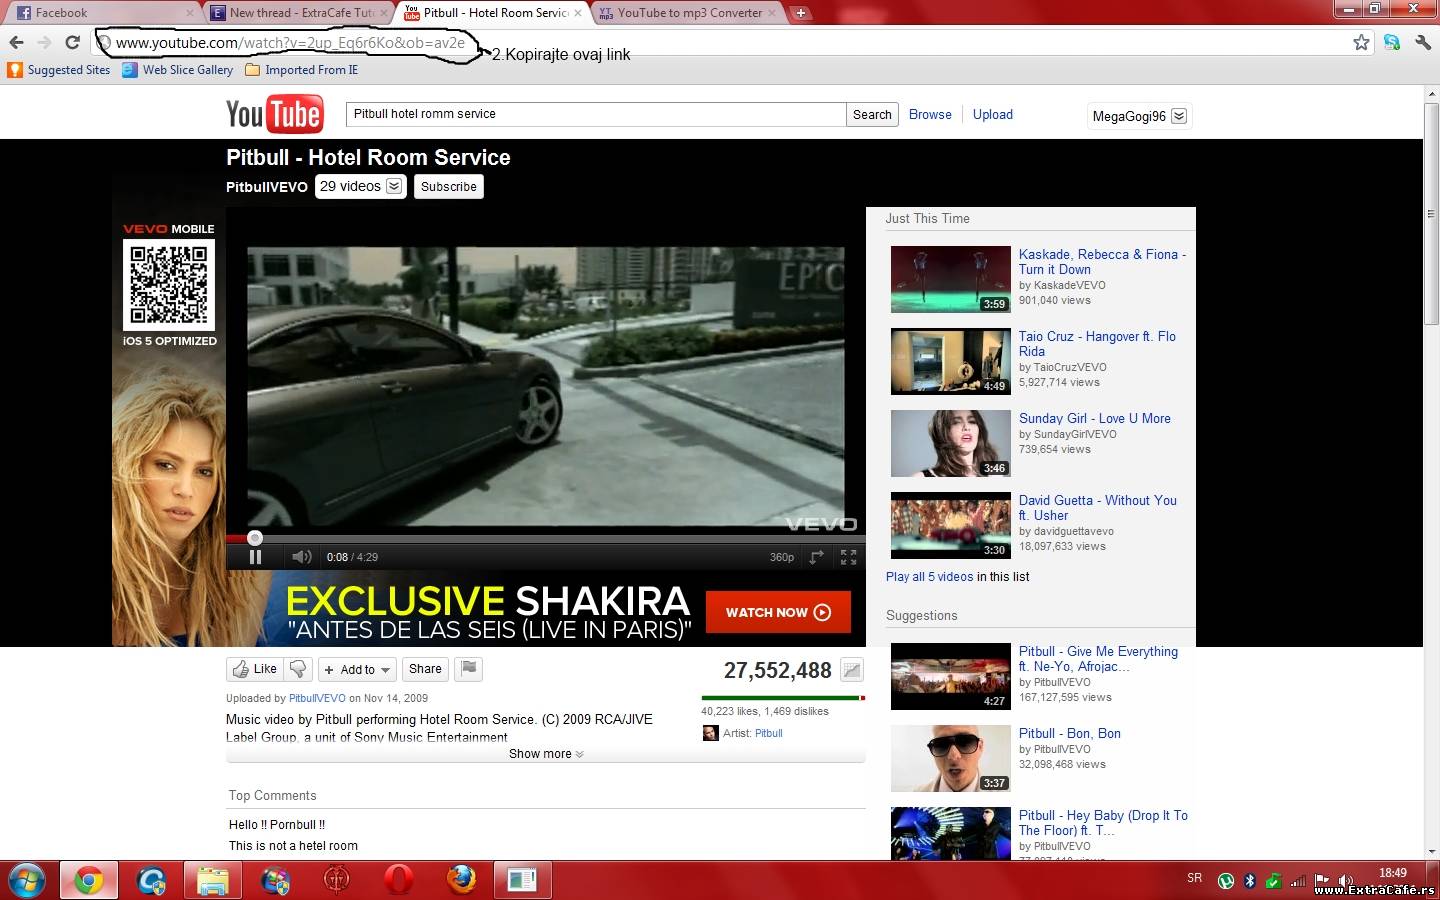
Task: Enter fullscreen video mode
Action: [848, 557]
